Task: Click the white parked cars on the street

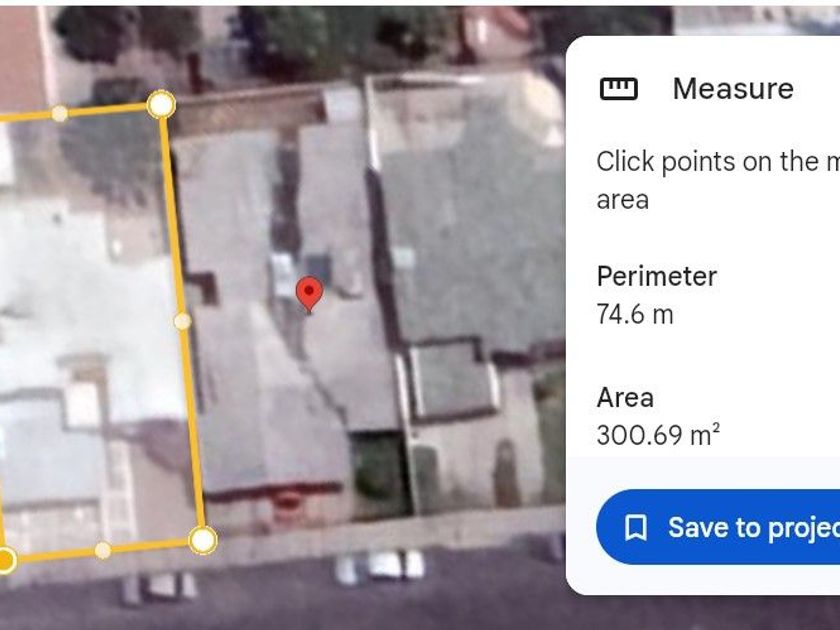Action: click(x=381, y=567)
